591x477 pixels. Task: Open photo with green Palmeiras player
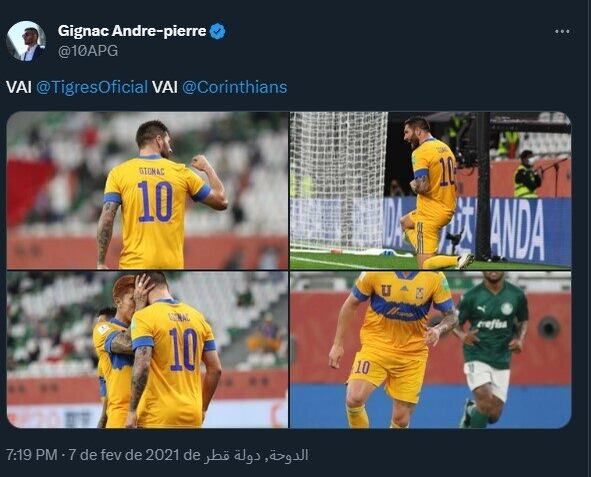tap(430, 350)
